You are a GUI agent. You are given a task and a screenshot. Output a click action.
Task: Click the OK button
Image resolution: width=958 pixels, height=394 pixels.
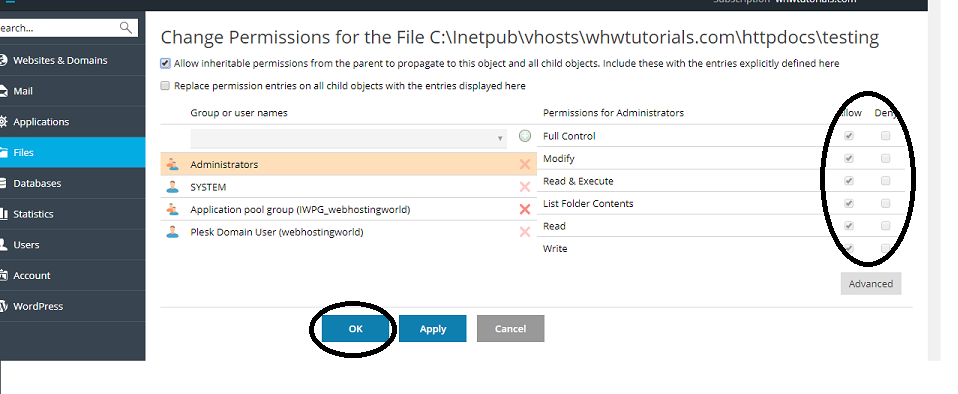click(x=356, y=329)
